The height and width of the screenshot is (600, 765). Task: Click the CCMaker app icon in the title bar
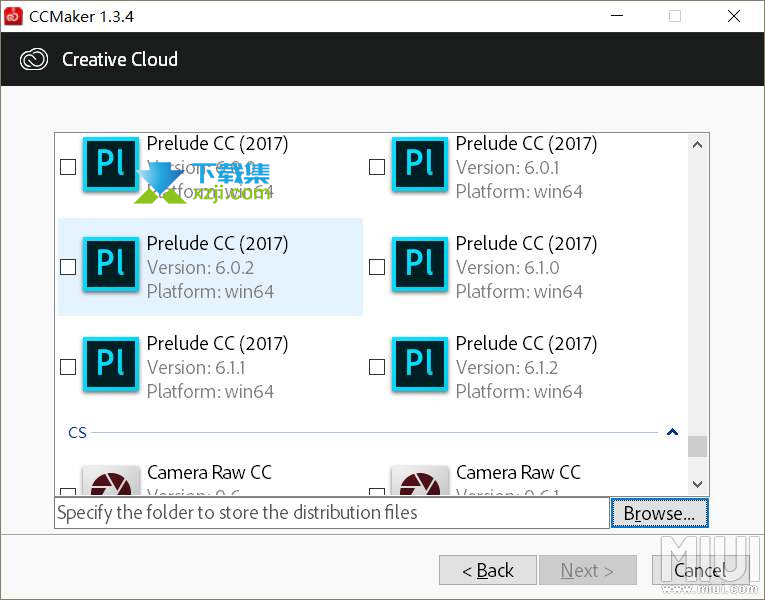[x=13, y=16]
